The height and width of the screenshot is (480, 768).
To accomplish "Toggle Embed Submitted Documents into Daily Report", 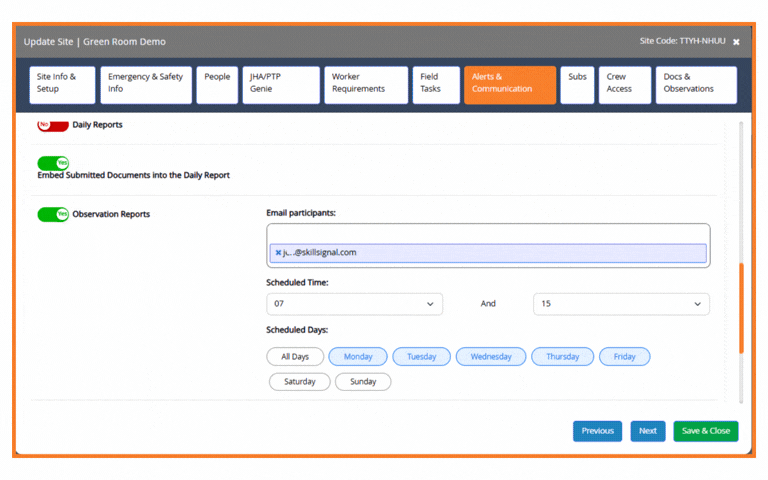I will [53, 163].
